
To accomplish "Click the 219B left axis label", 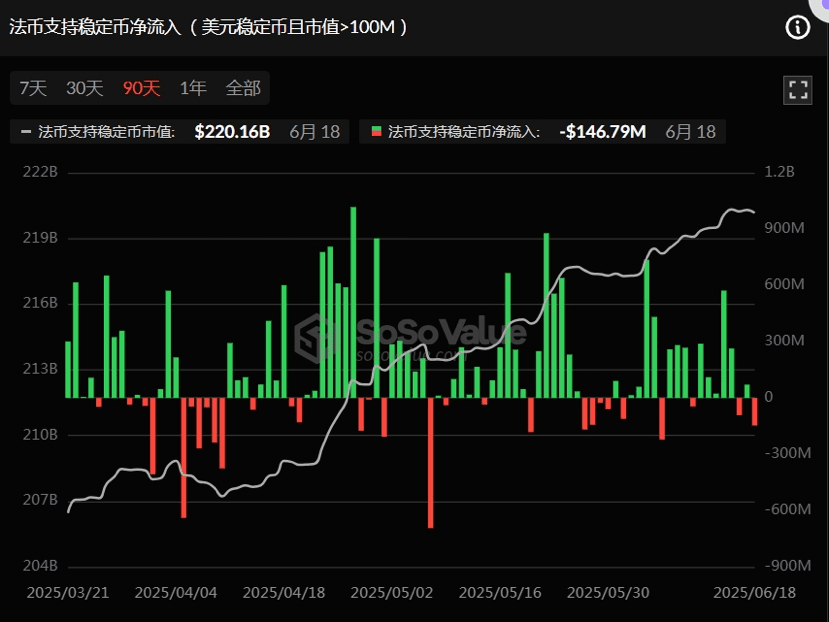I will tap(40, 238).
